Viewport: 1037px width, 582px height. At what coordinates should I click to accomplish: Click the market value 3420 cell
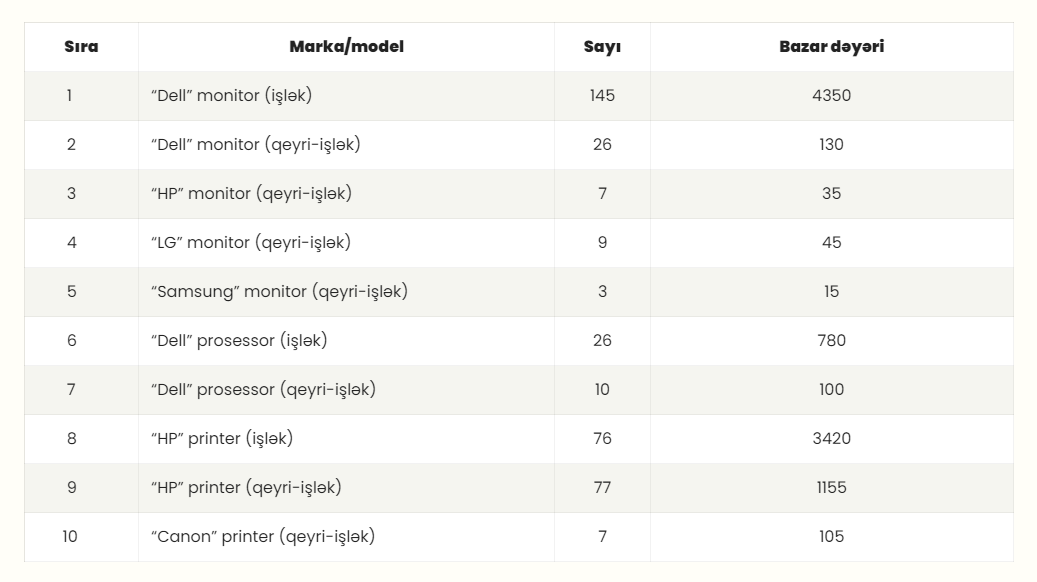click(831, 439)
